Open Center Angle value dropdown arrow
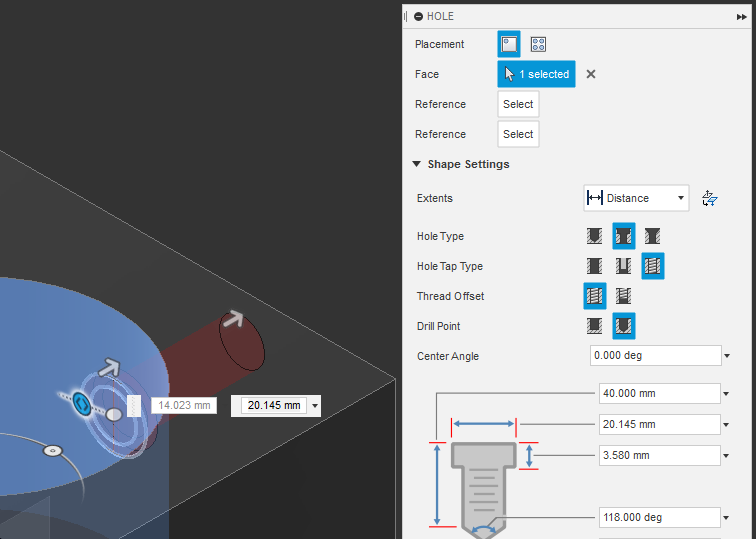 pos(727,356)
